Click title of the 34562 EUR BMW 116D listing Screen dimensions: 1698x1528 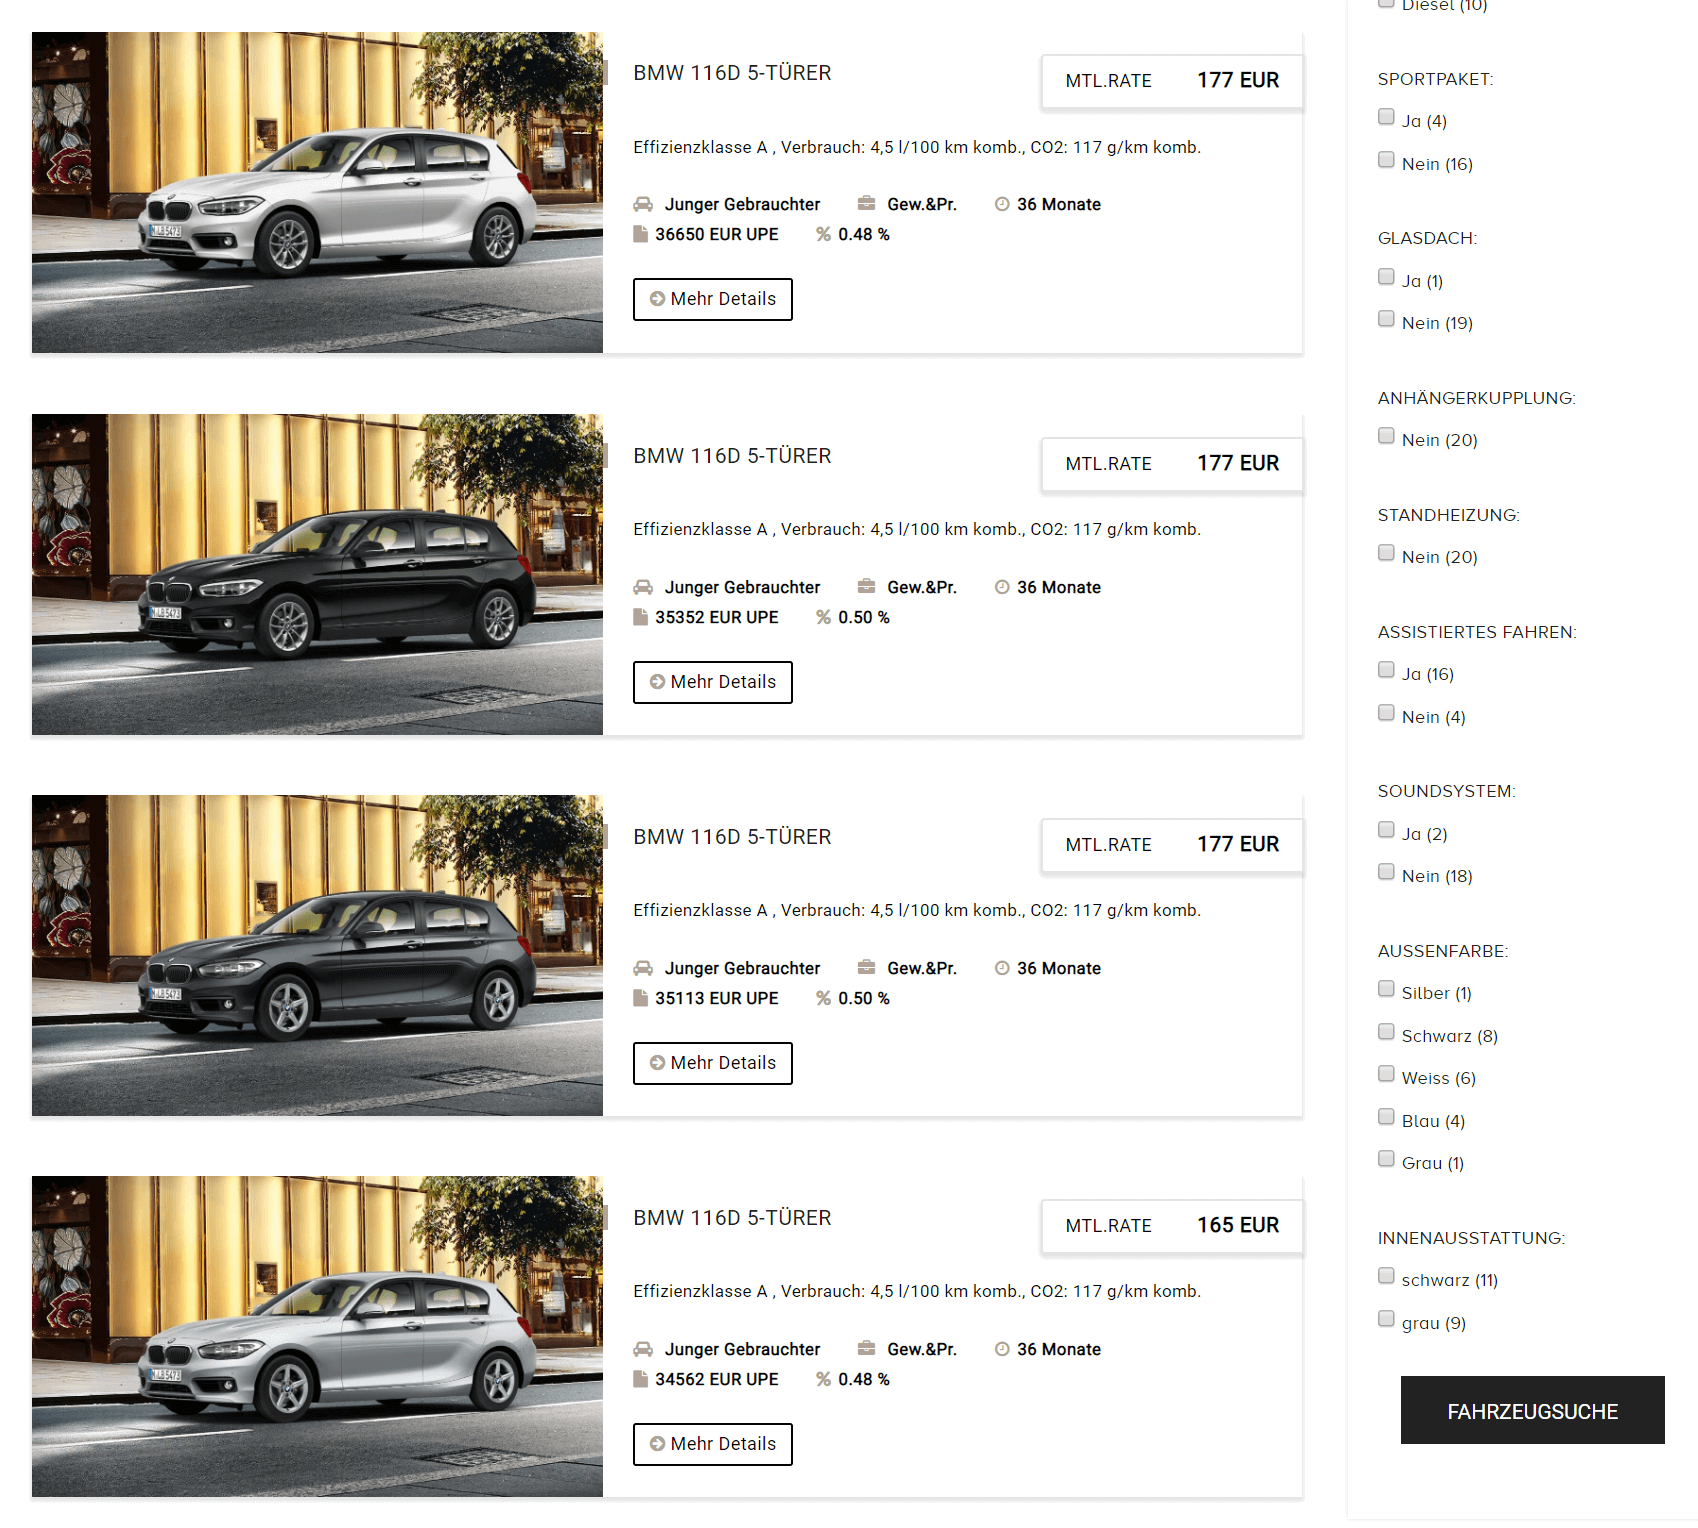coord(732,1218)
